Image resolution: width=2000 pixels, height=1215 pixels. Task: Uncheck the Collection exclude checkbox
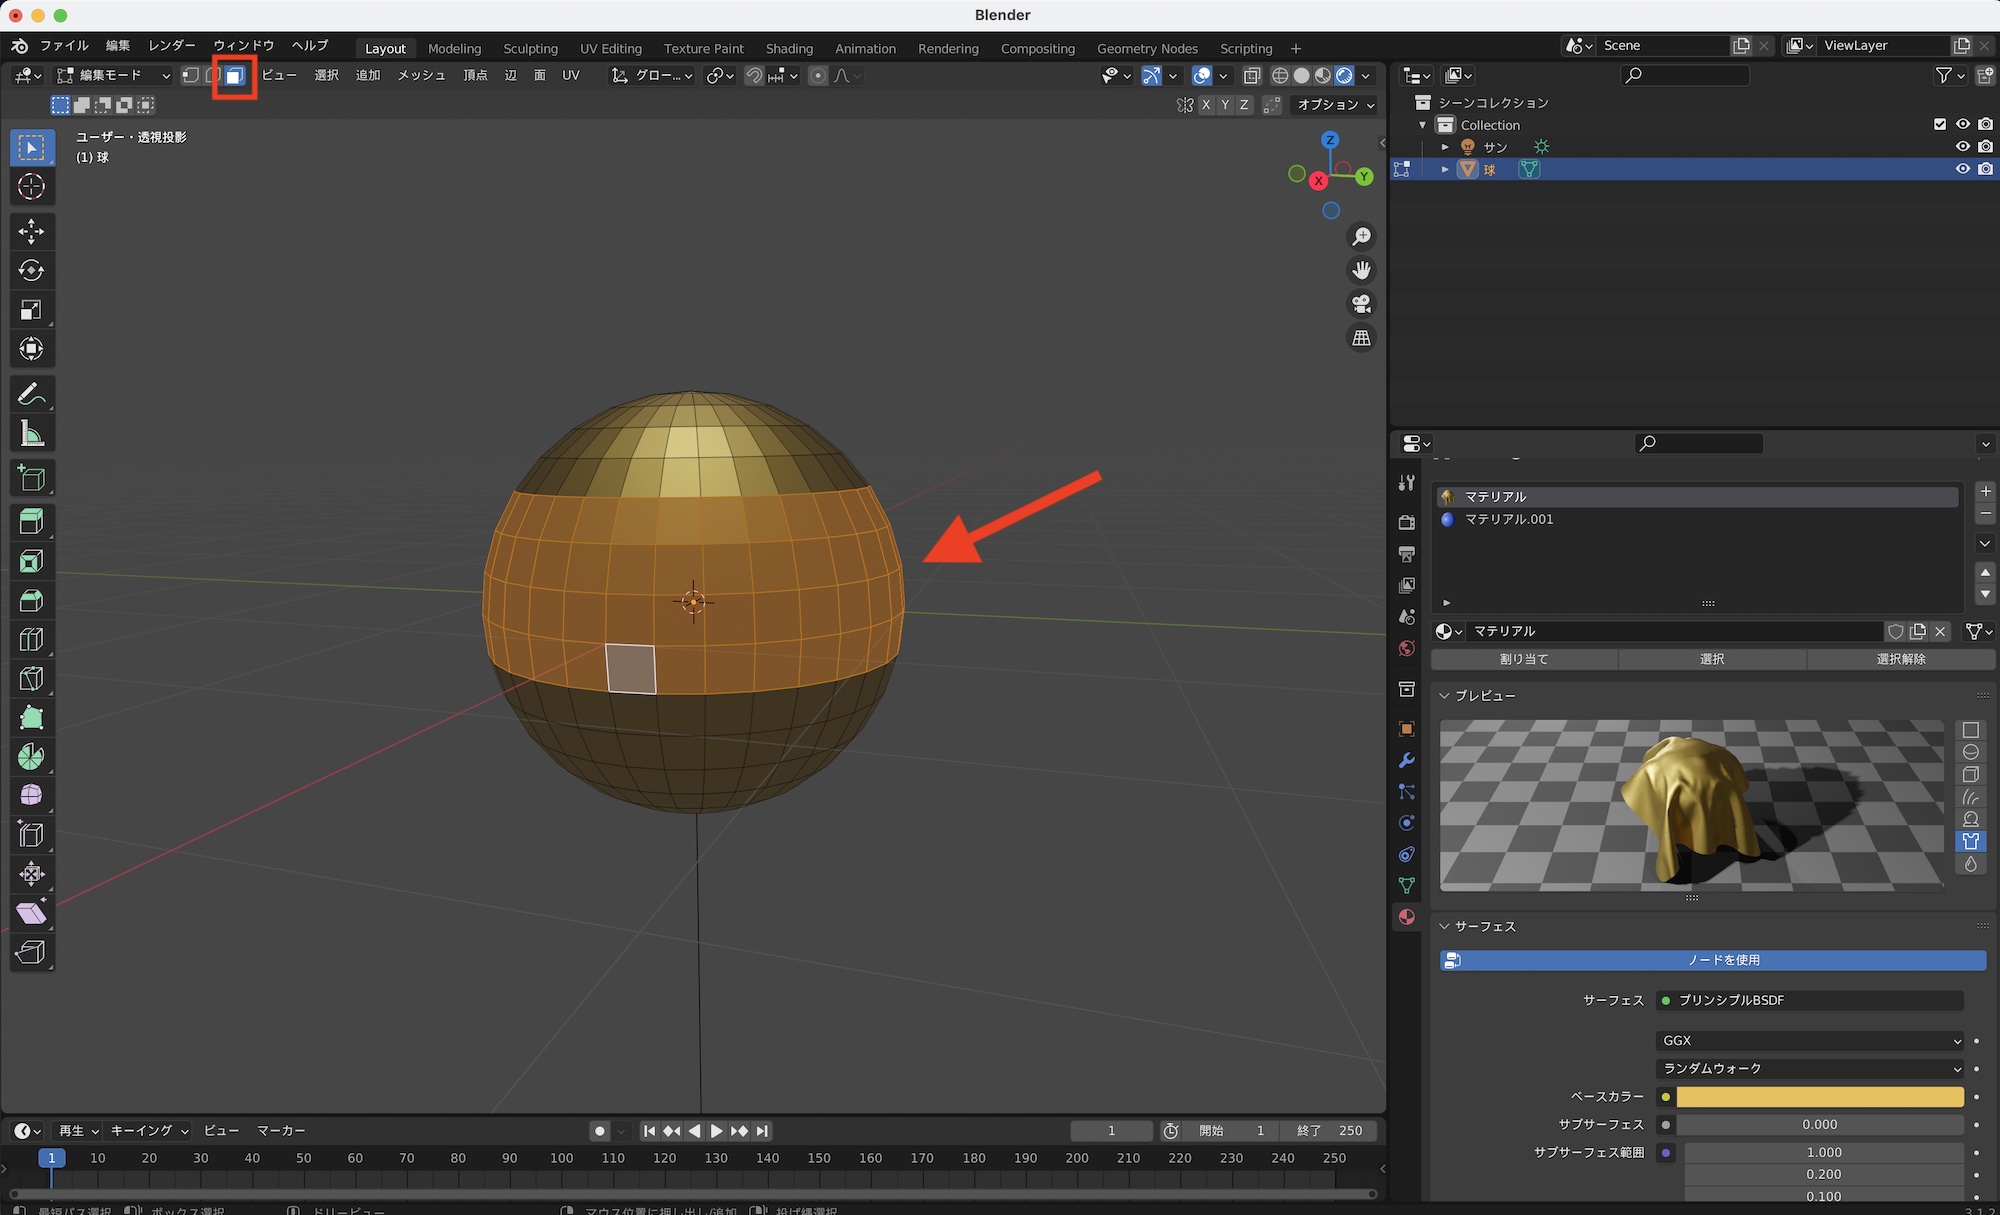[x=1939, y=124]
